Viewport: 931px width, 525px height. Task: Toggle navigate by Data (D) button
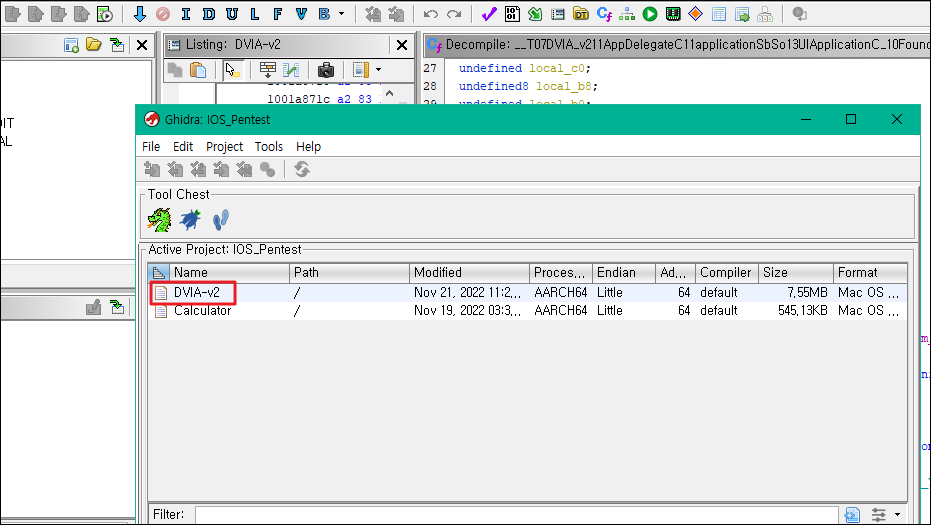tap(208, 14)
